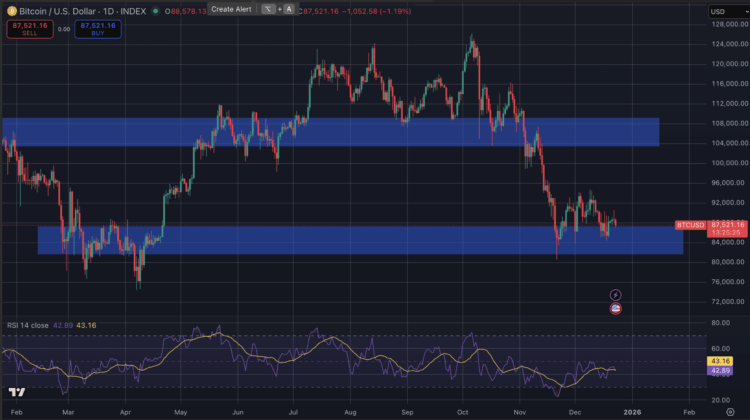The image size is (750, 420).
Task: Click the 60.00 RSI axis label
Action: pos(721,349)
